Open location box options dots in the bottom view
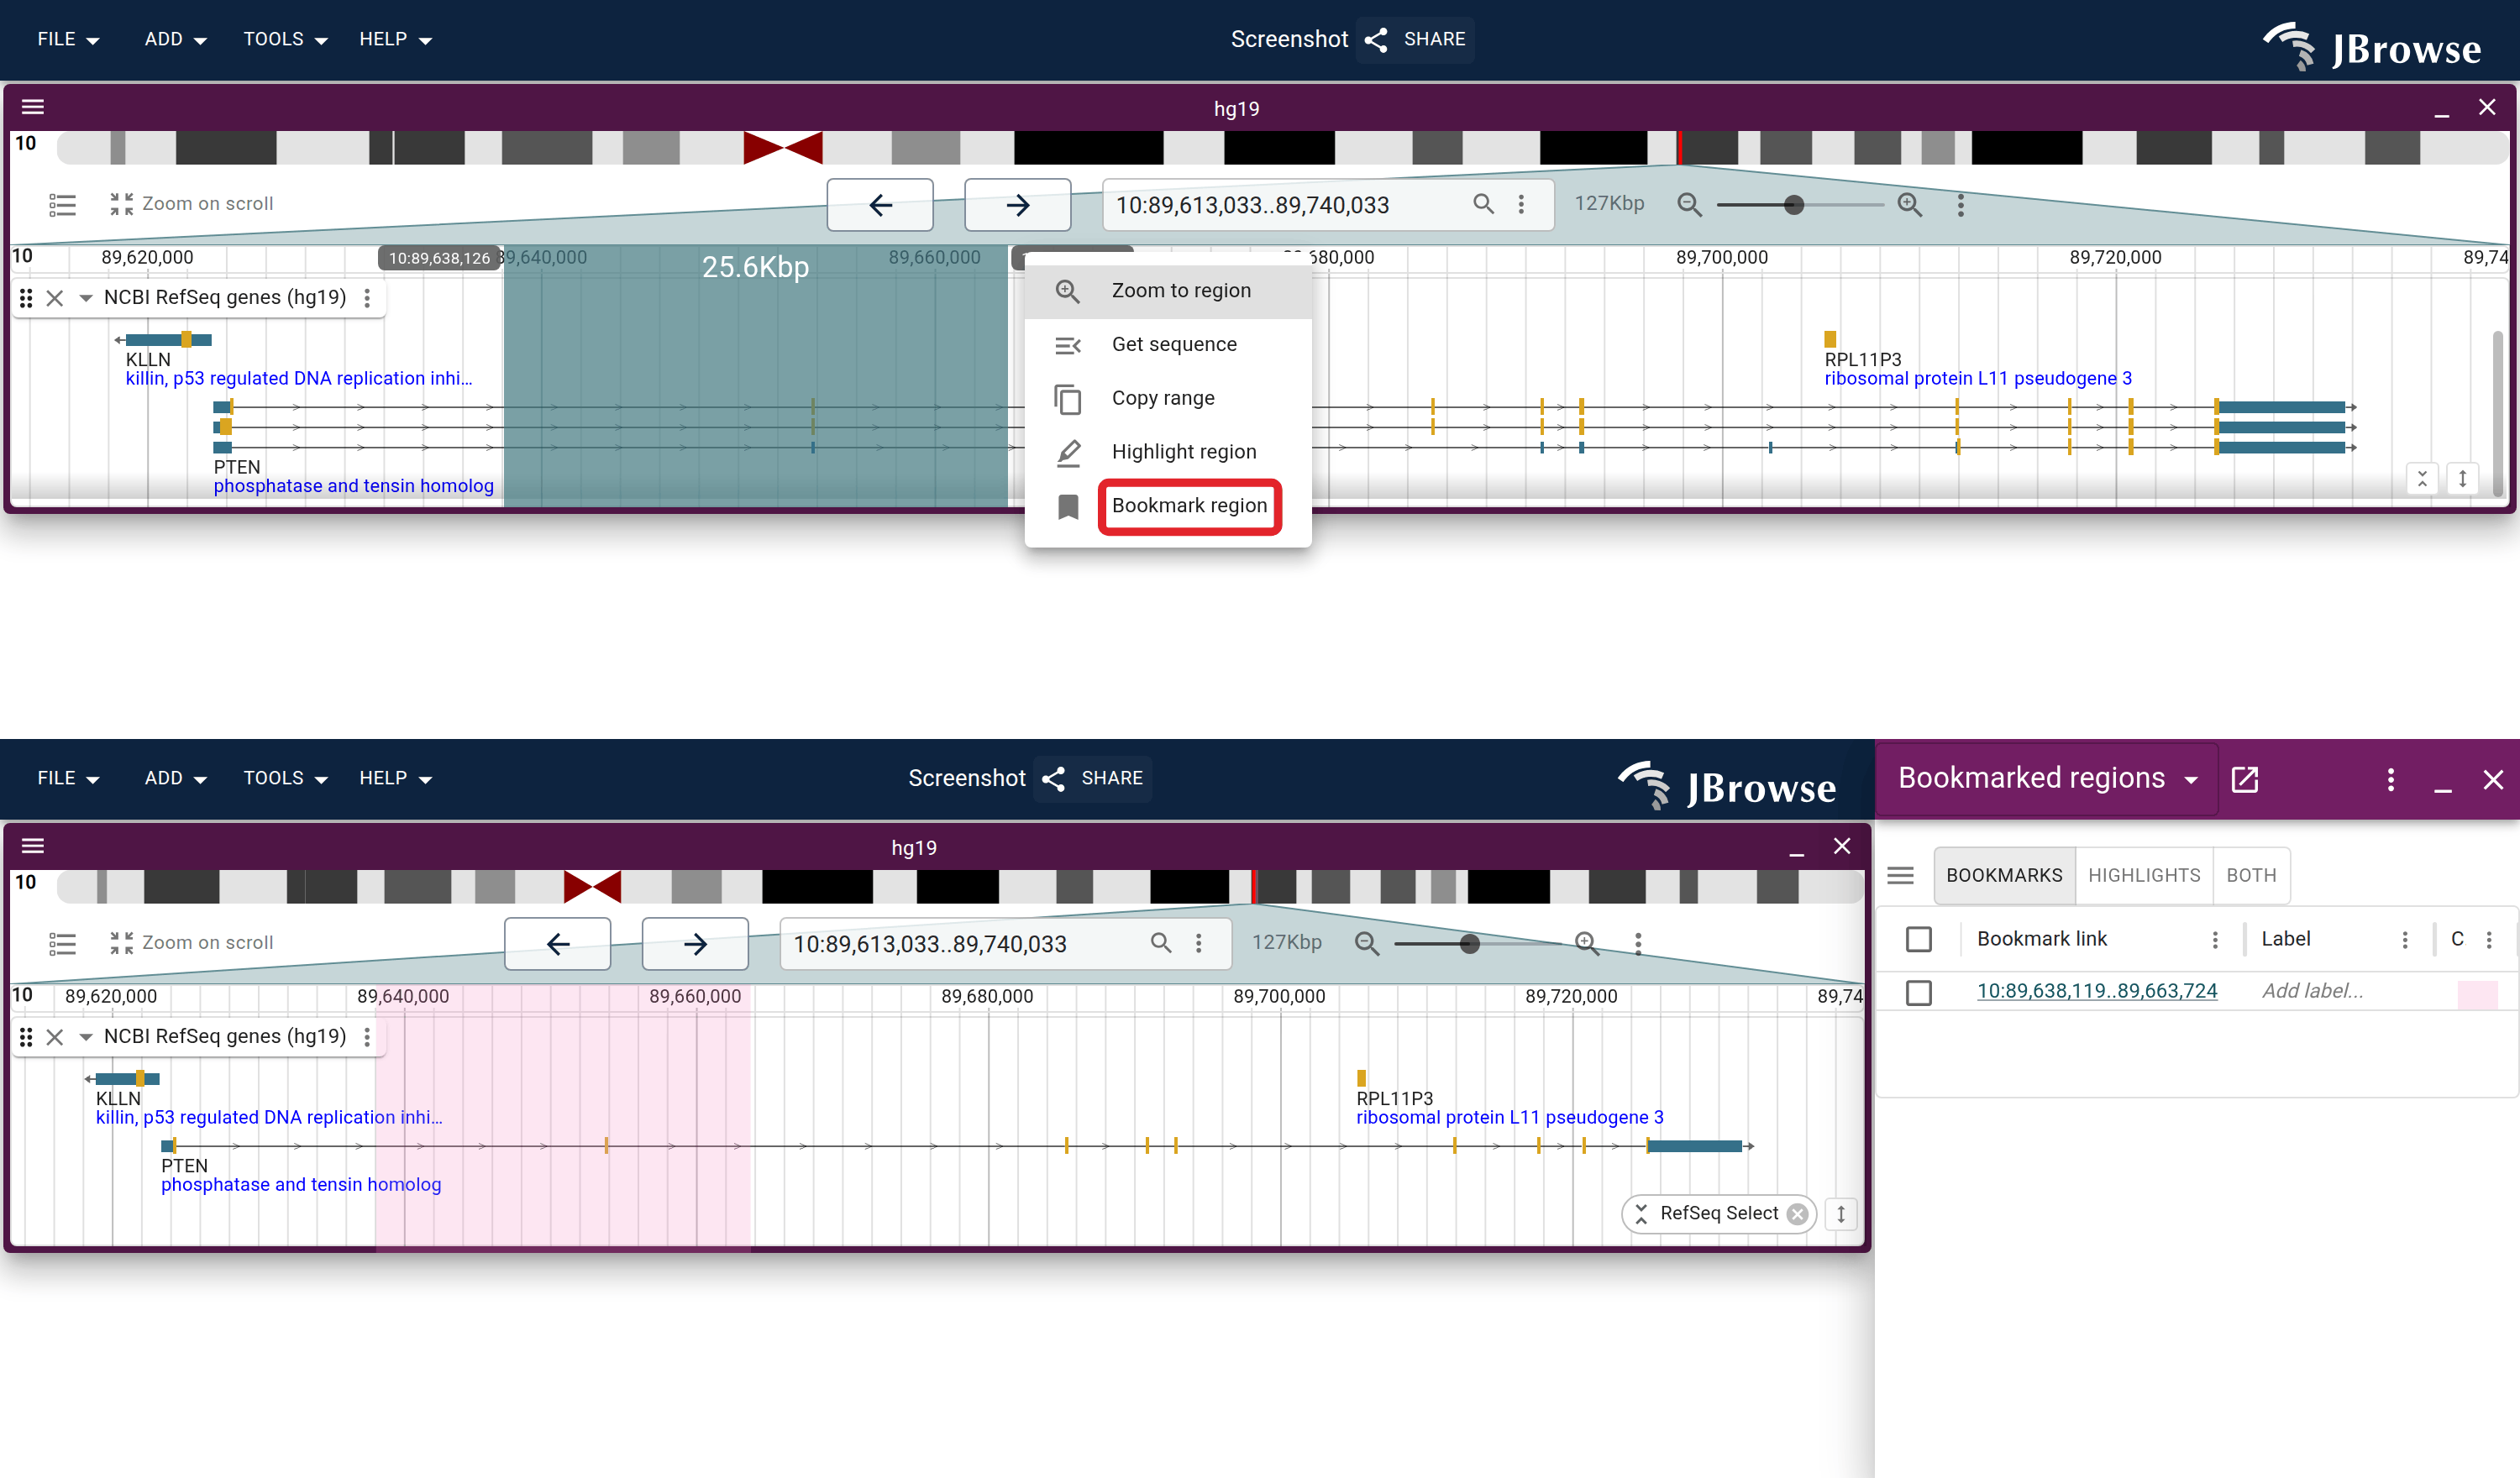 [x=1198, y=943]
